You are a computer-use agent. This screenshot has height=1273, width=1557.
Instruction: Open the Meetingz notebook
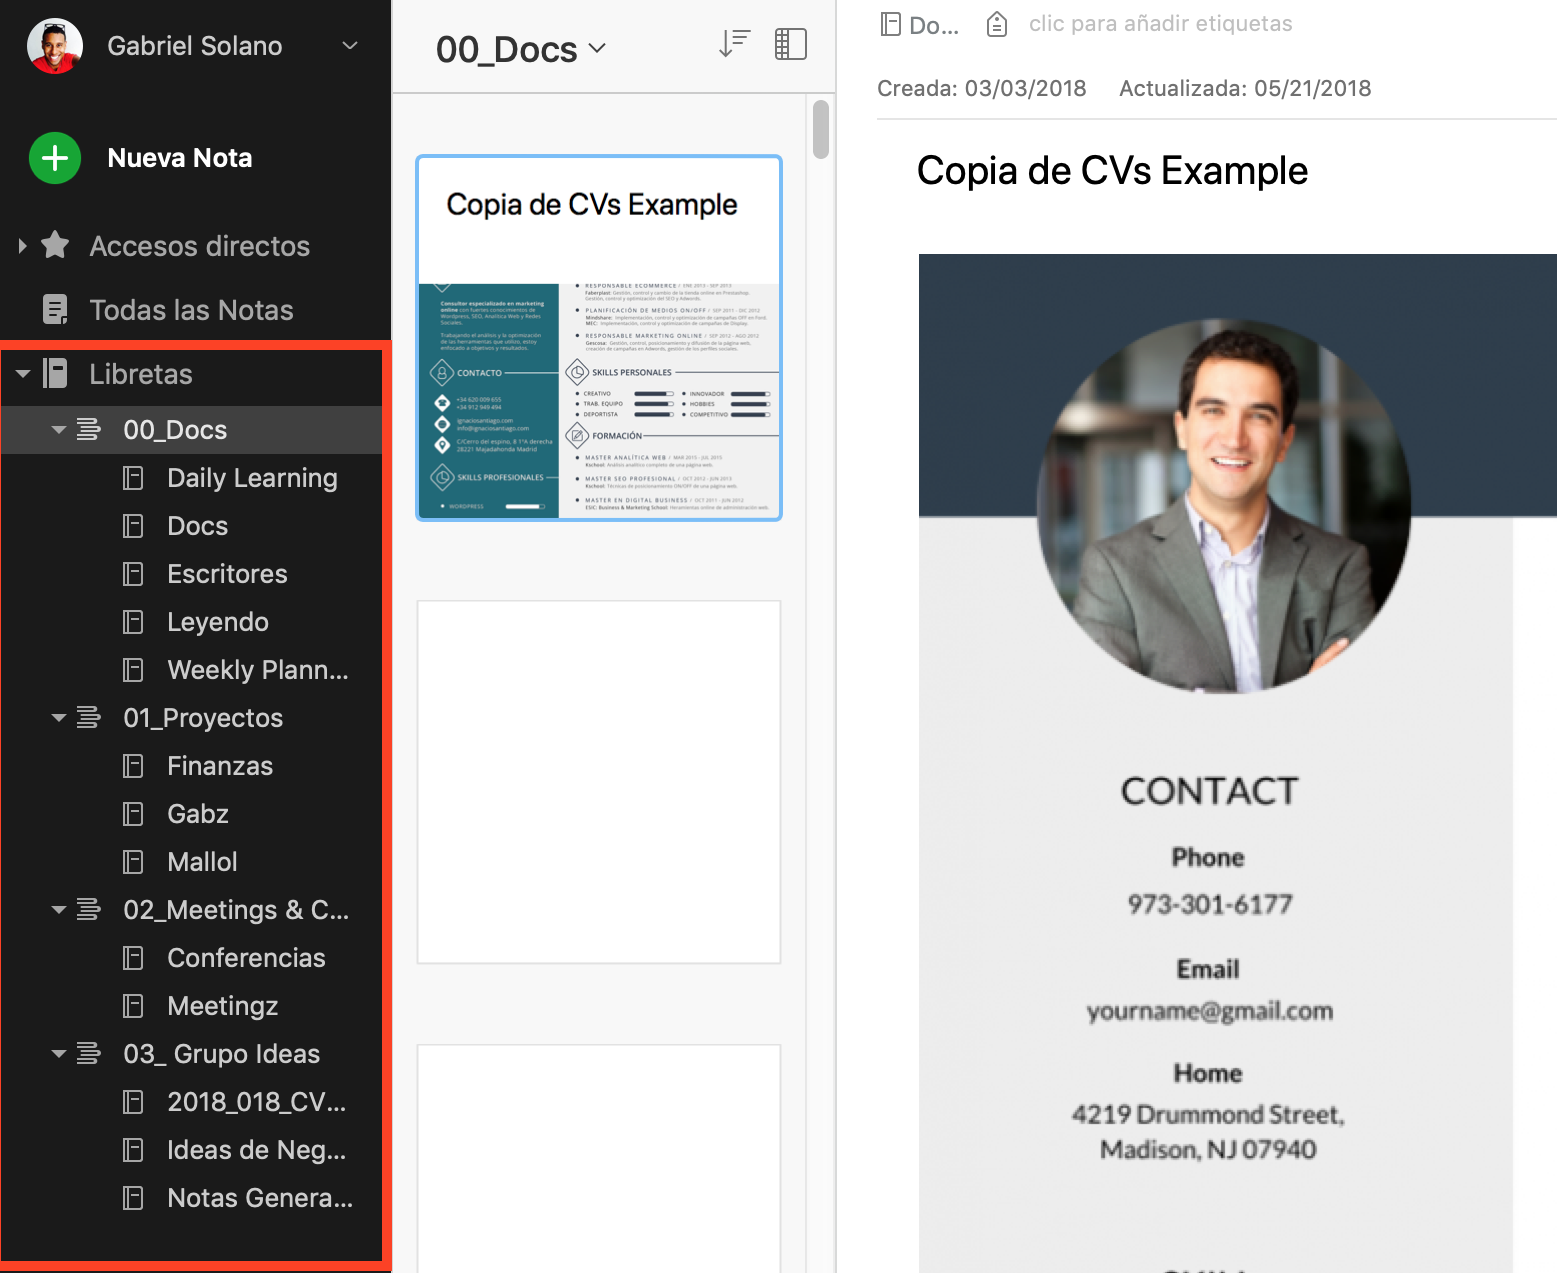click(223, 1006)
